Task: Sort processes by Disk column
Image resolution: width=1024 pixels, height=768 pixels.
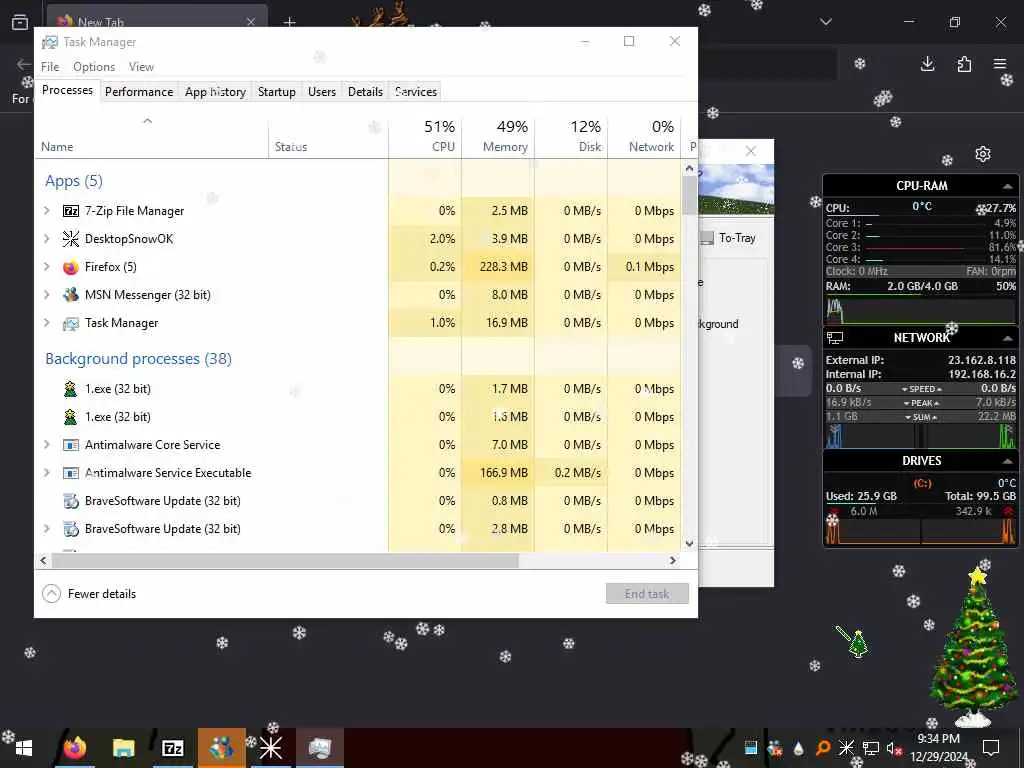Action: click(x=571, y=136)
